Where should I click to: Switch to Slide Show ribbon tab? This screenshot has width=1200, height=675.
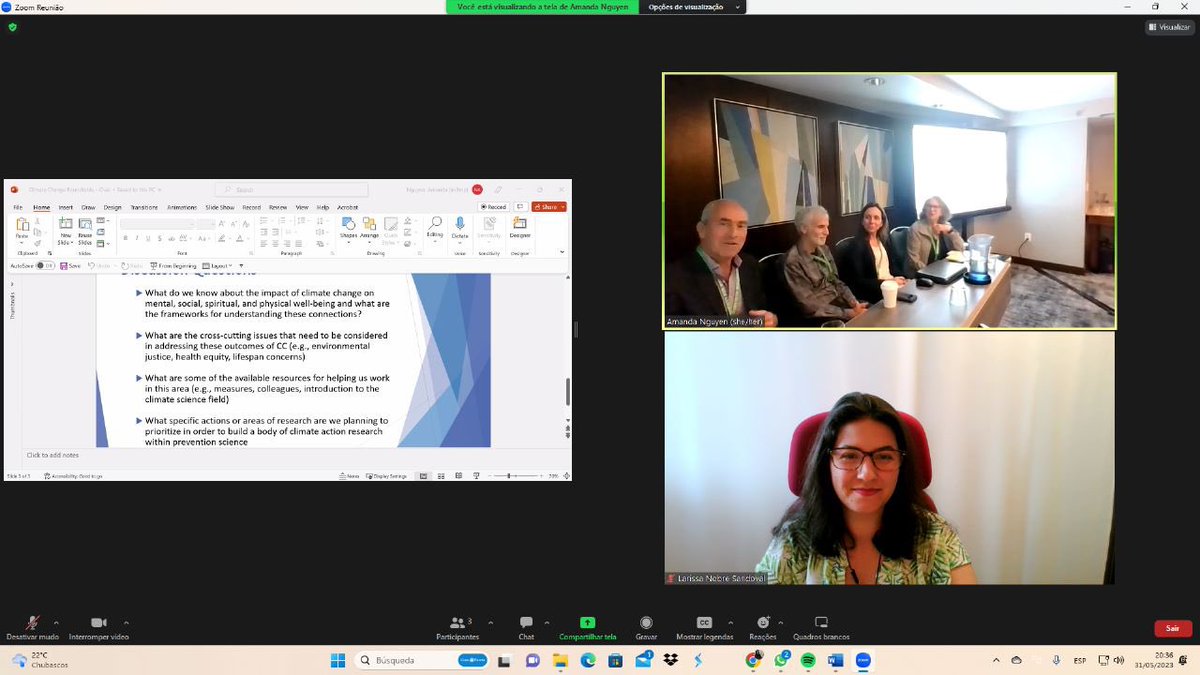click(x=219, y=208)
